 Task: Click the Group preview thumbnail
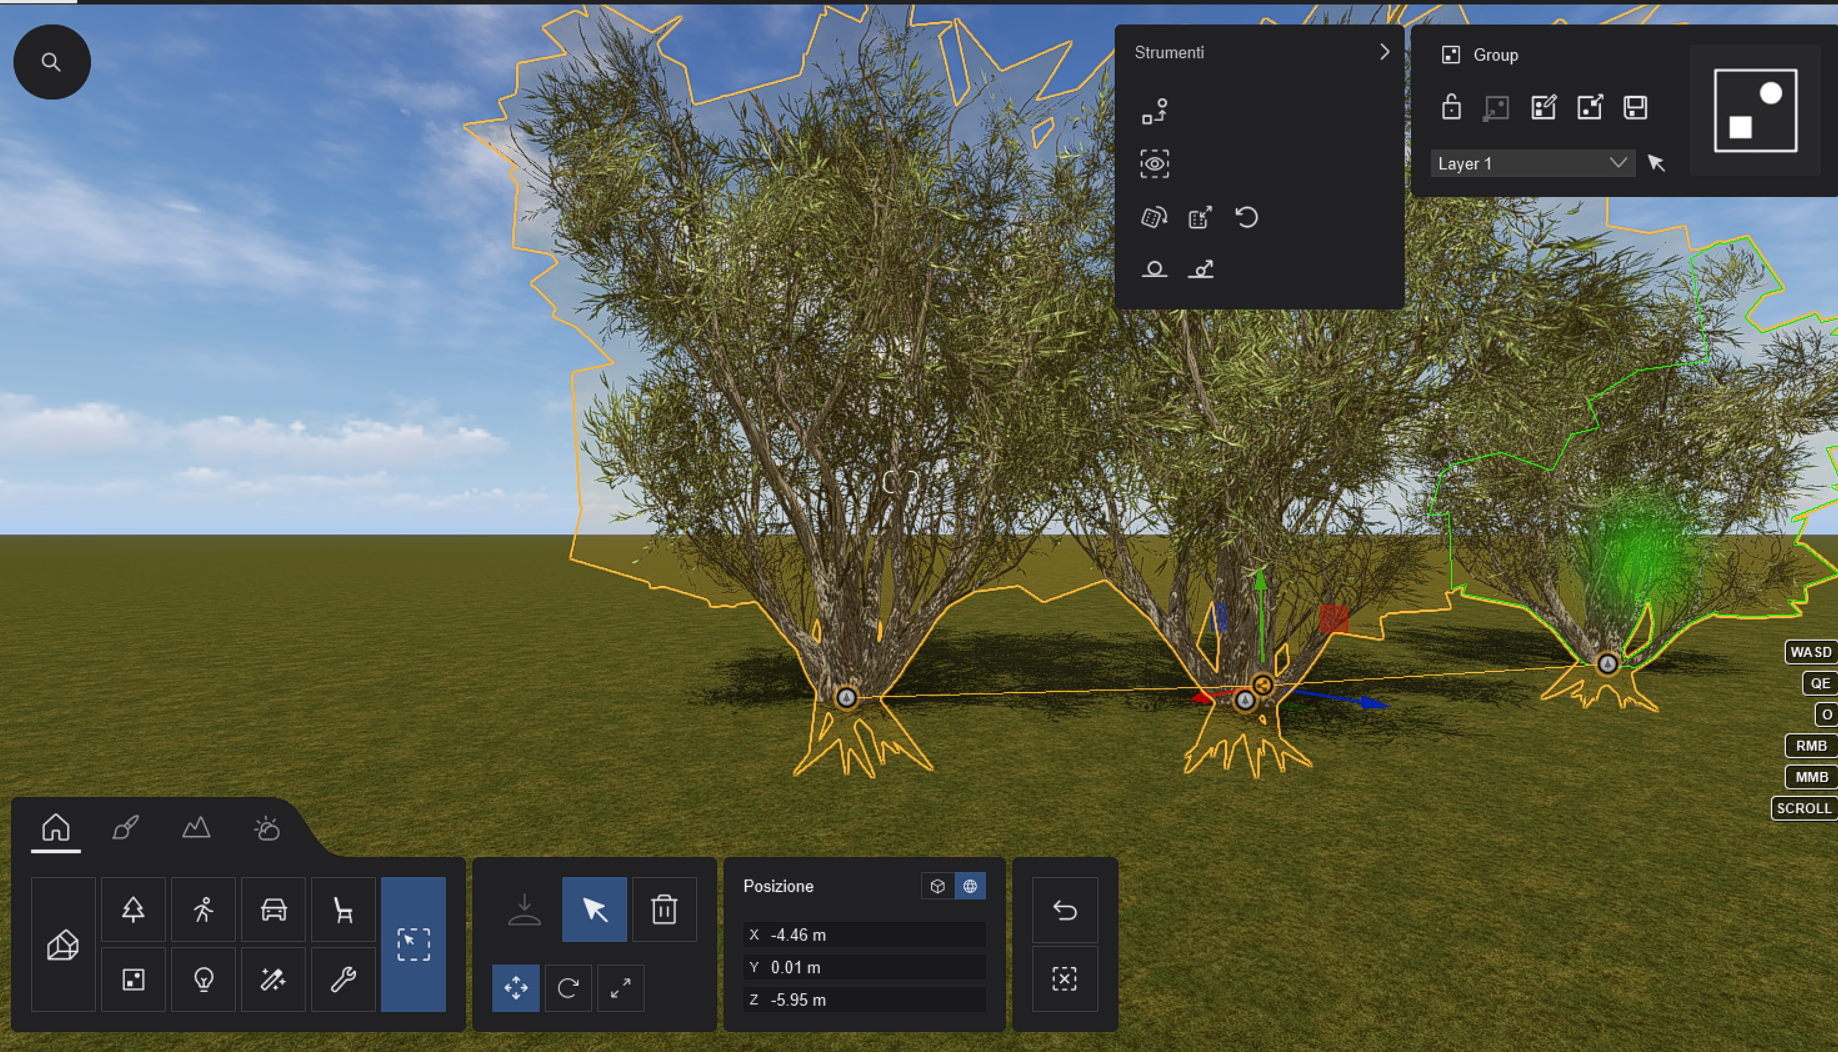pyautogui.click(x=1755, y=110)
